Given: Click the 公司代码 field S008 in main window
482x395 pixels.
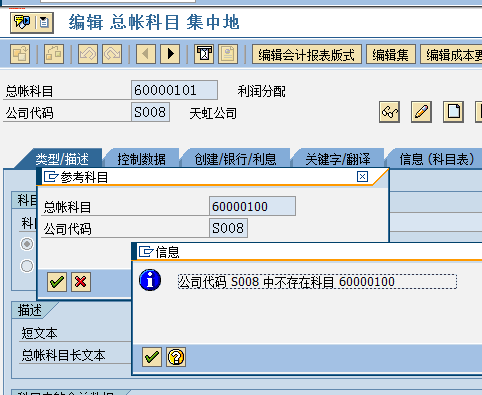Looking at the screenshot, I should coord(150,112).
